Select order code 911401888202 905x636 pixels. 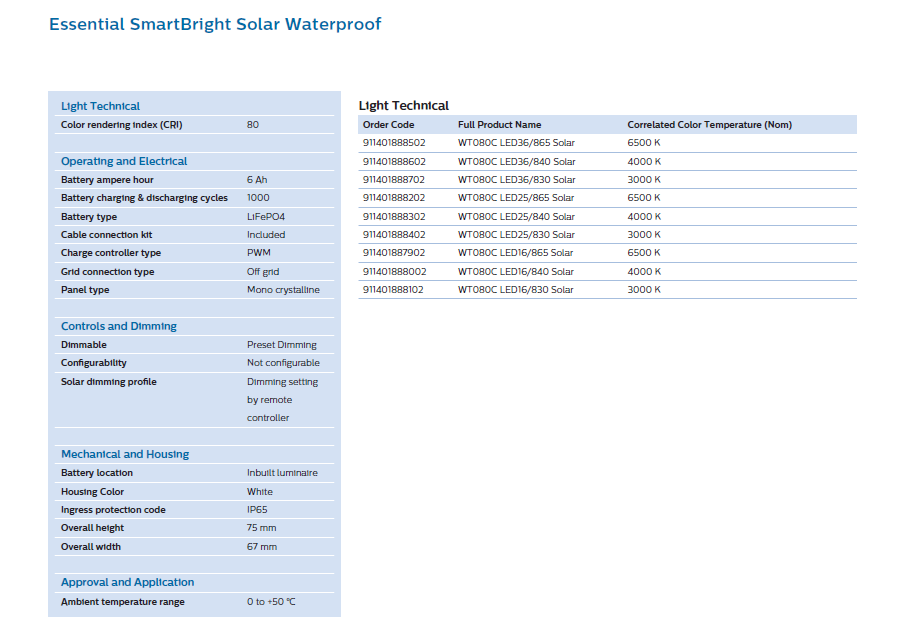click(394, 197)
